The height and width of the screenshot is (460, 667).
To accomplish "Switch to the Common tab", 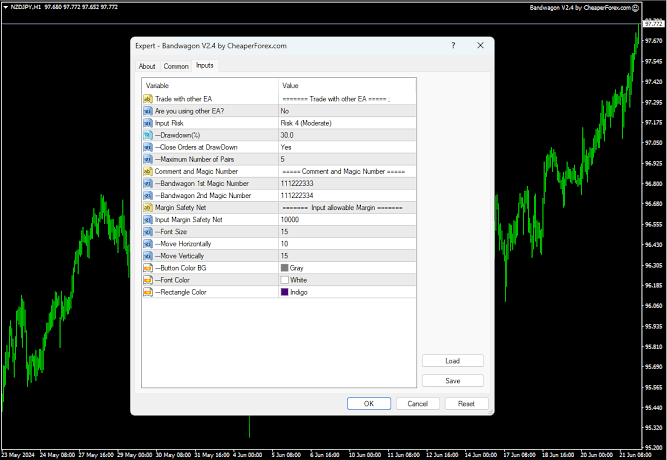I will point(176,66).
